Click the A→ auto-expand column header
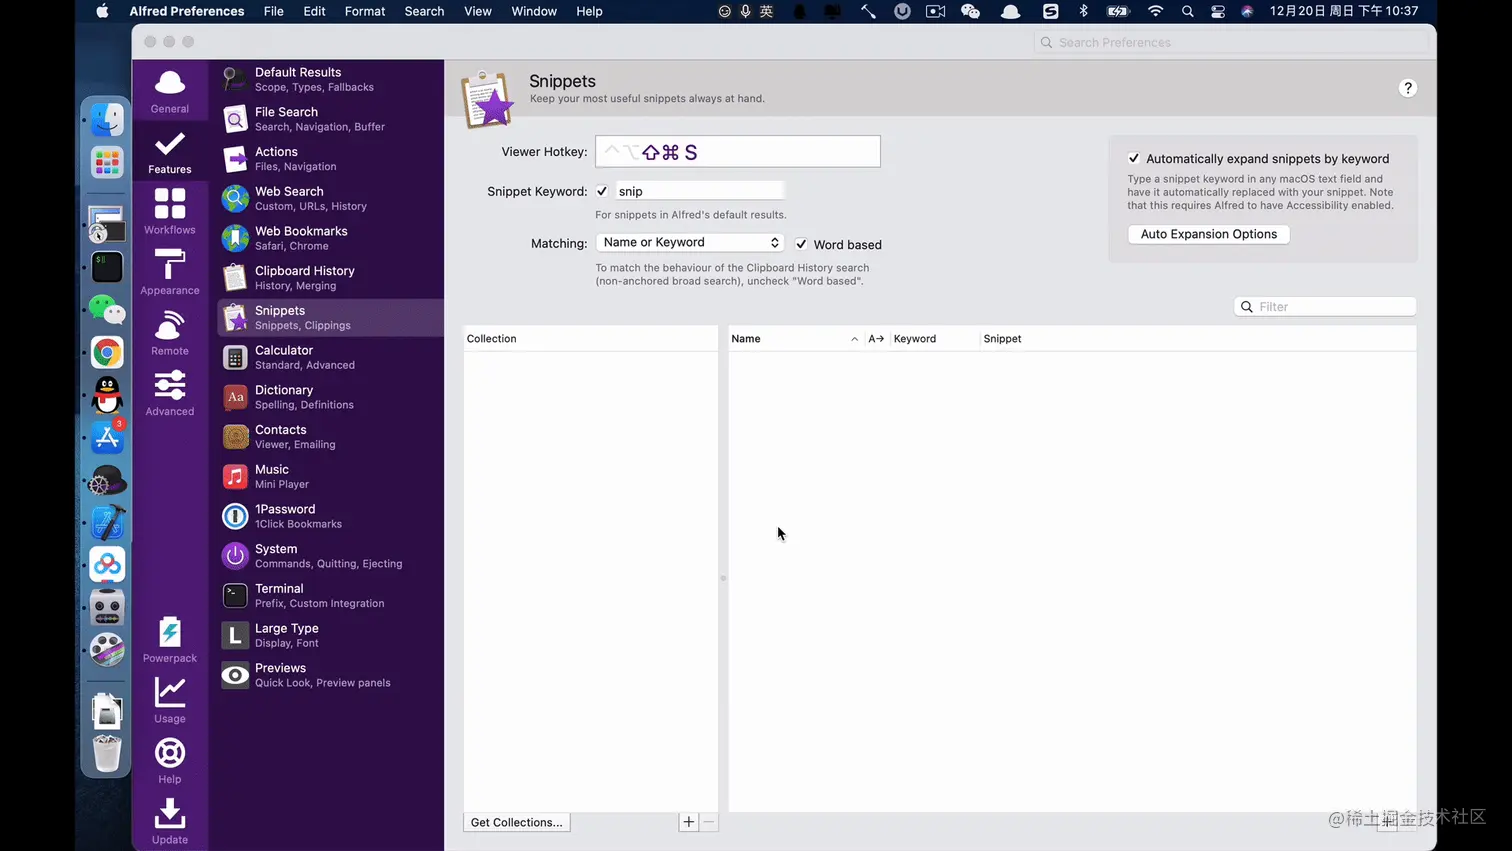The height and width of the screenshot is (851, 1512). coord(876,339)
